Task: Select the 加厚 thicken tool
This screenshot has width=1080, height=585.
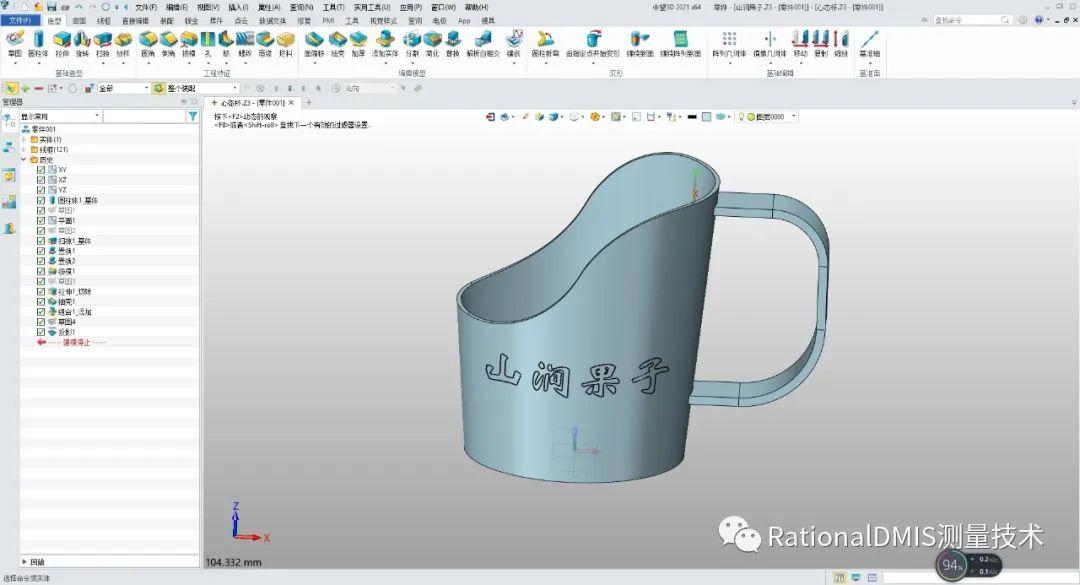Action: coord(358,43)
